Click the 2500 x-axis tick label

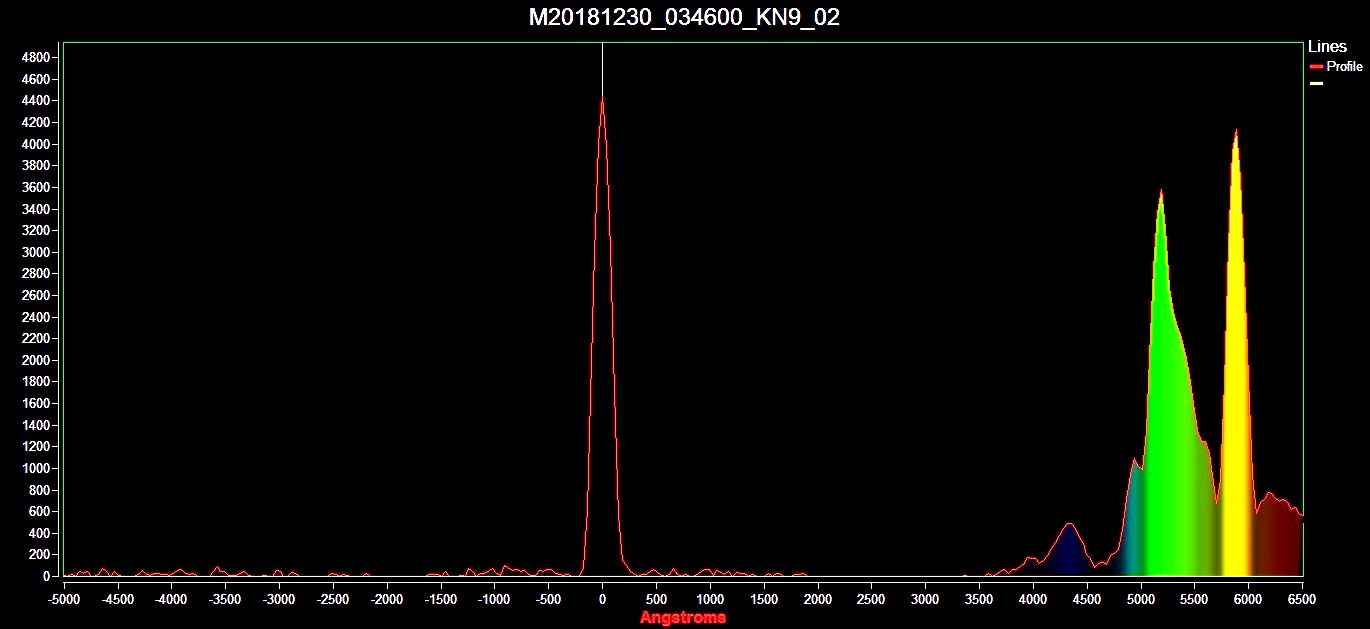point(871,599)
